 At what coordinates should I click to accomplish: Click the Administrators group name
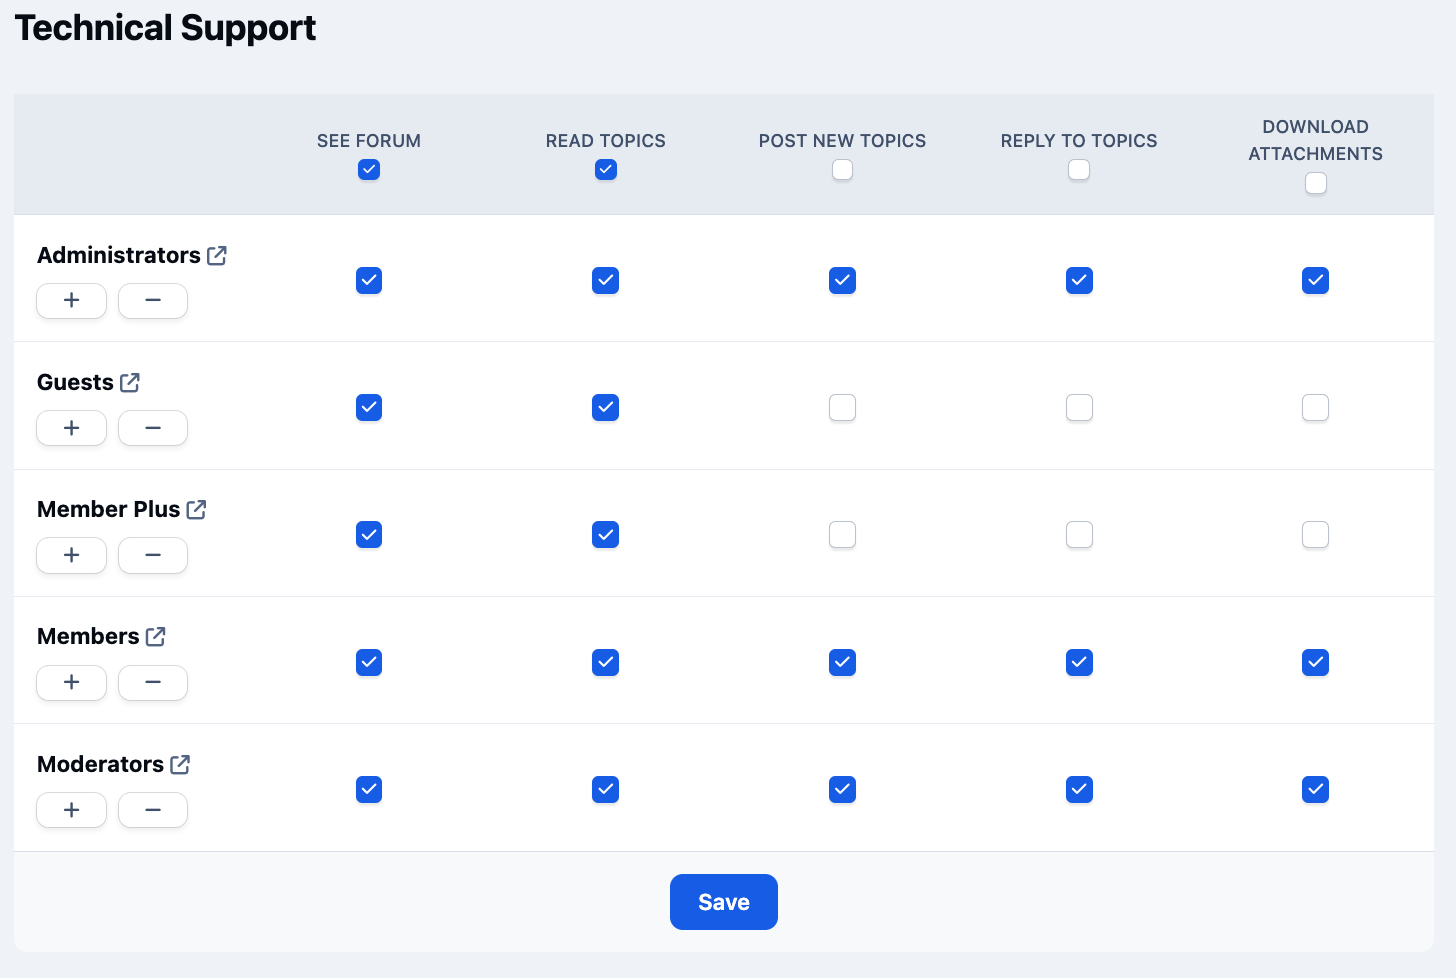[x=119, y=256]
